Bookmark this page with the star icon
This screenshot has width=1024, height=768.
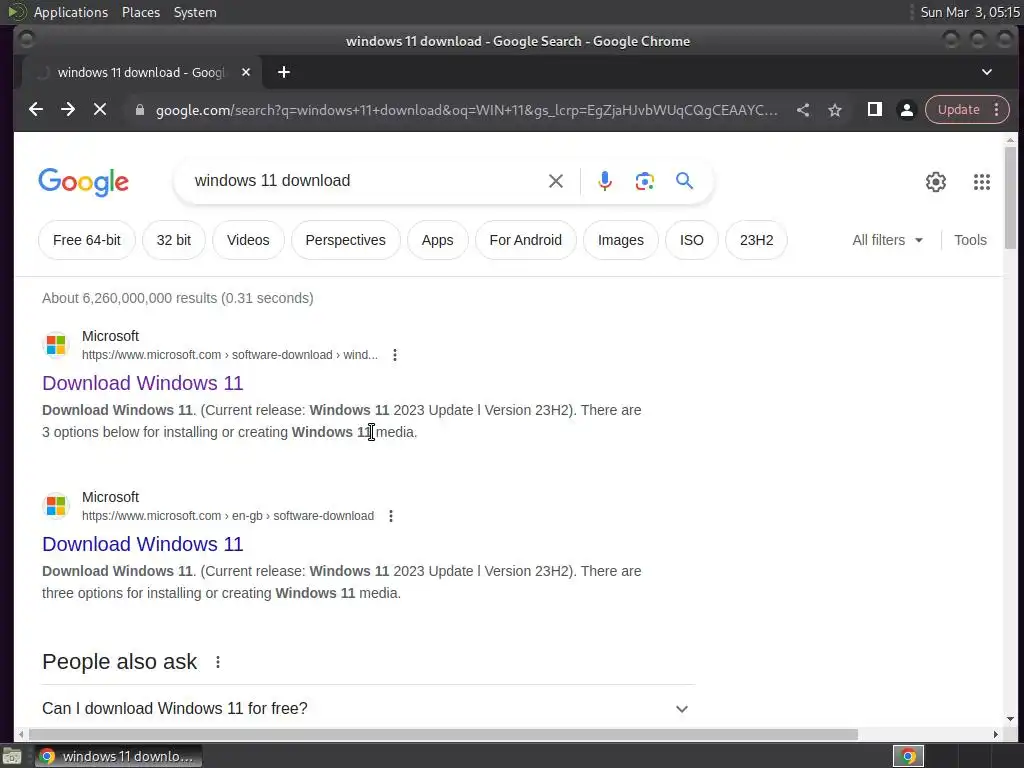pos(835,110)
